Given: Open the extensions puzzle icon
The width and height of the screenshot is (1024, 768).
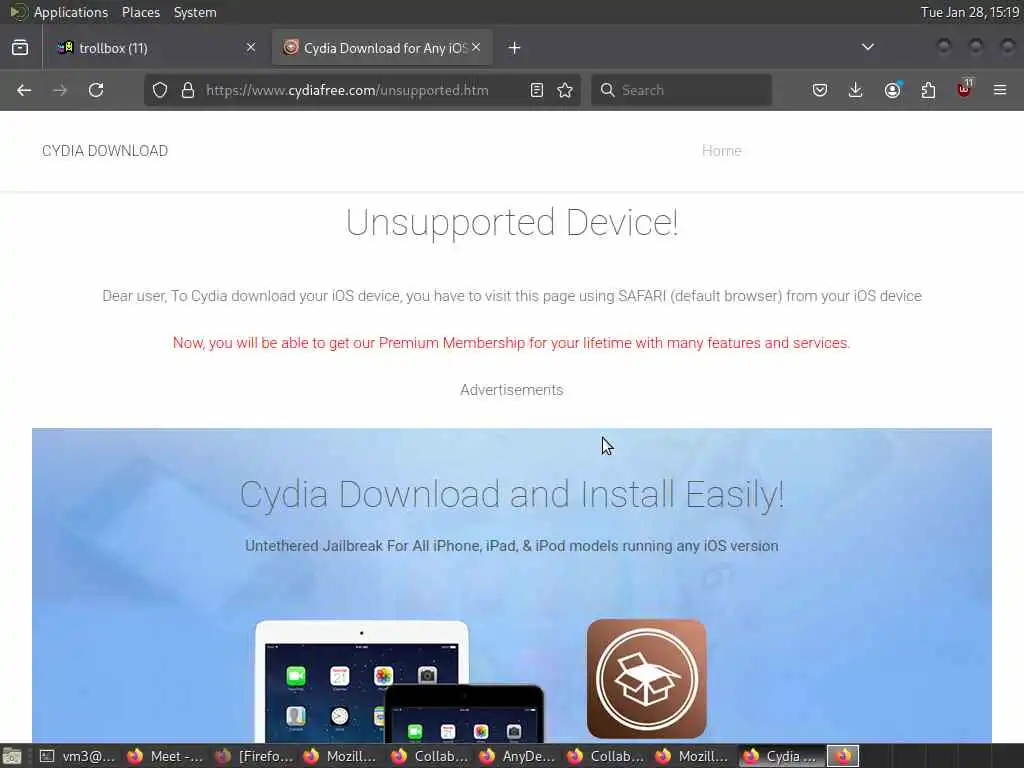Looking at the screenshot, I should pyautogui.click(x=928, y=90).
